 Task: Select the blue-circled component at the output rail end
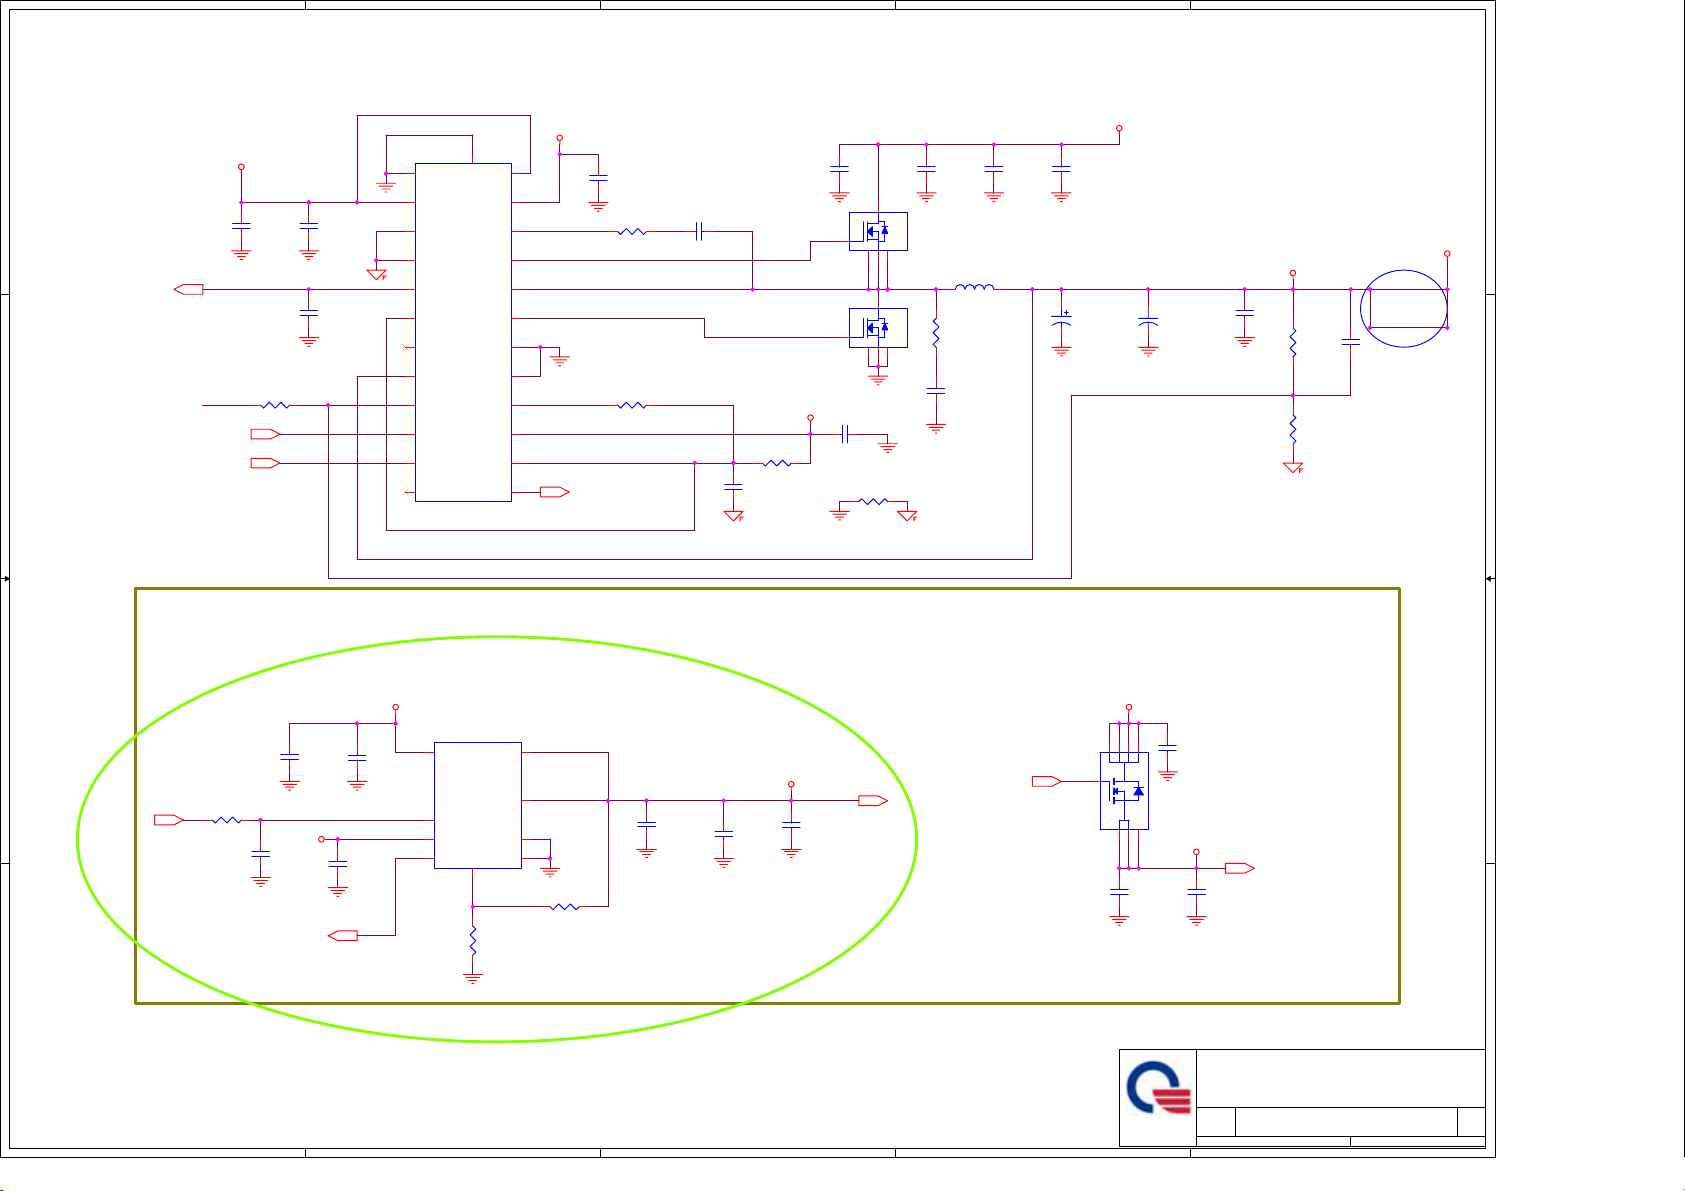pos(1405,308)
